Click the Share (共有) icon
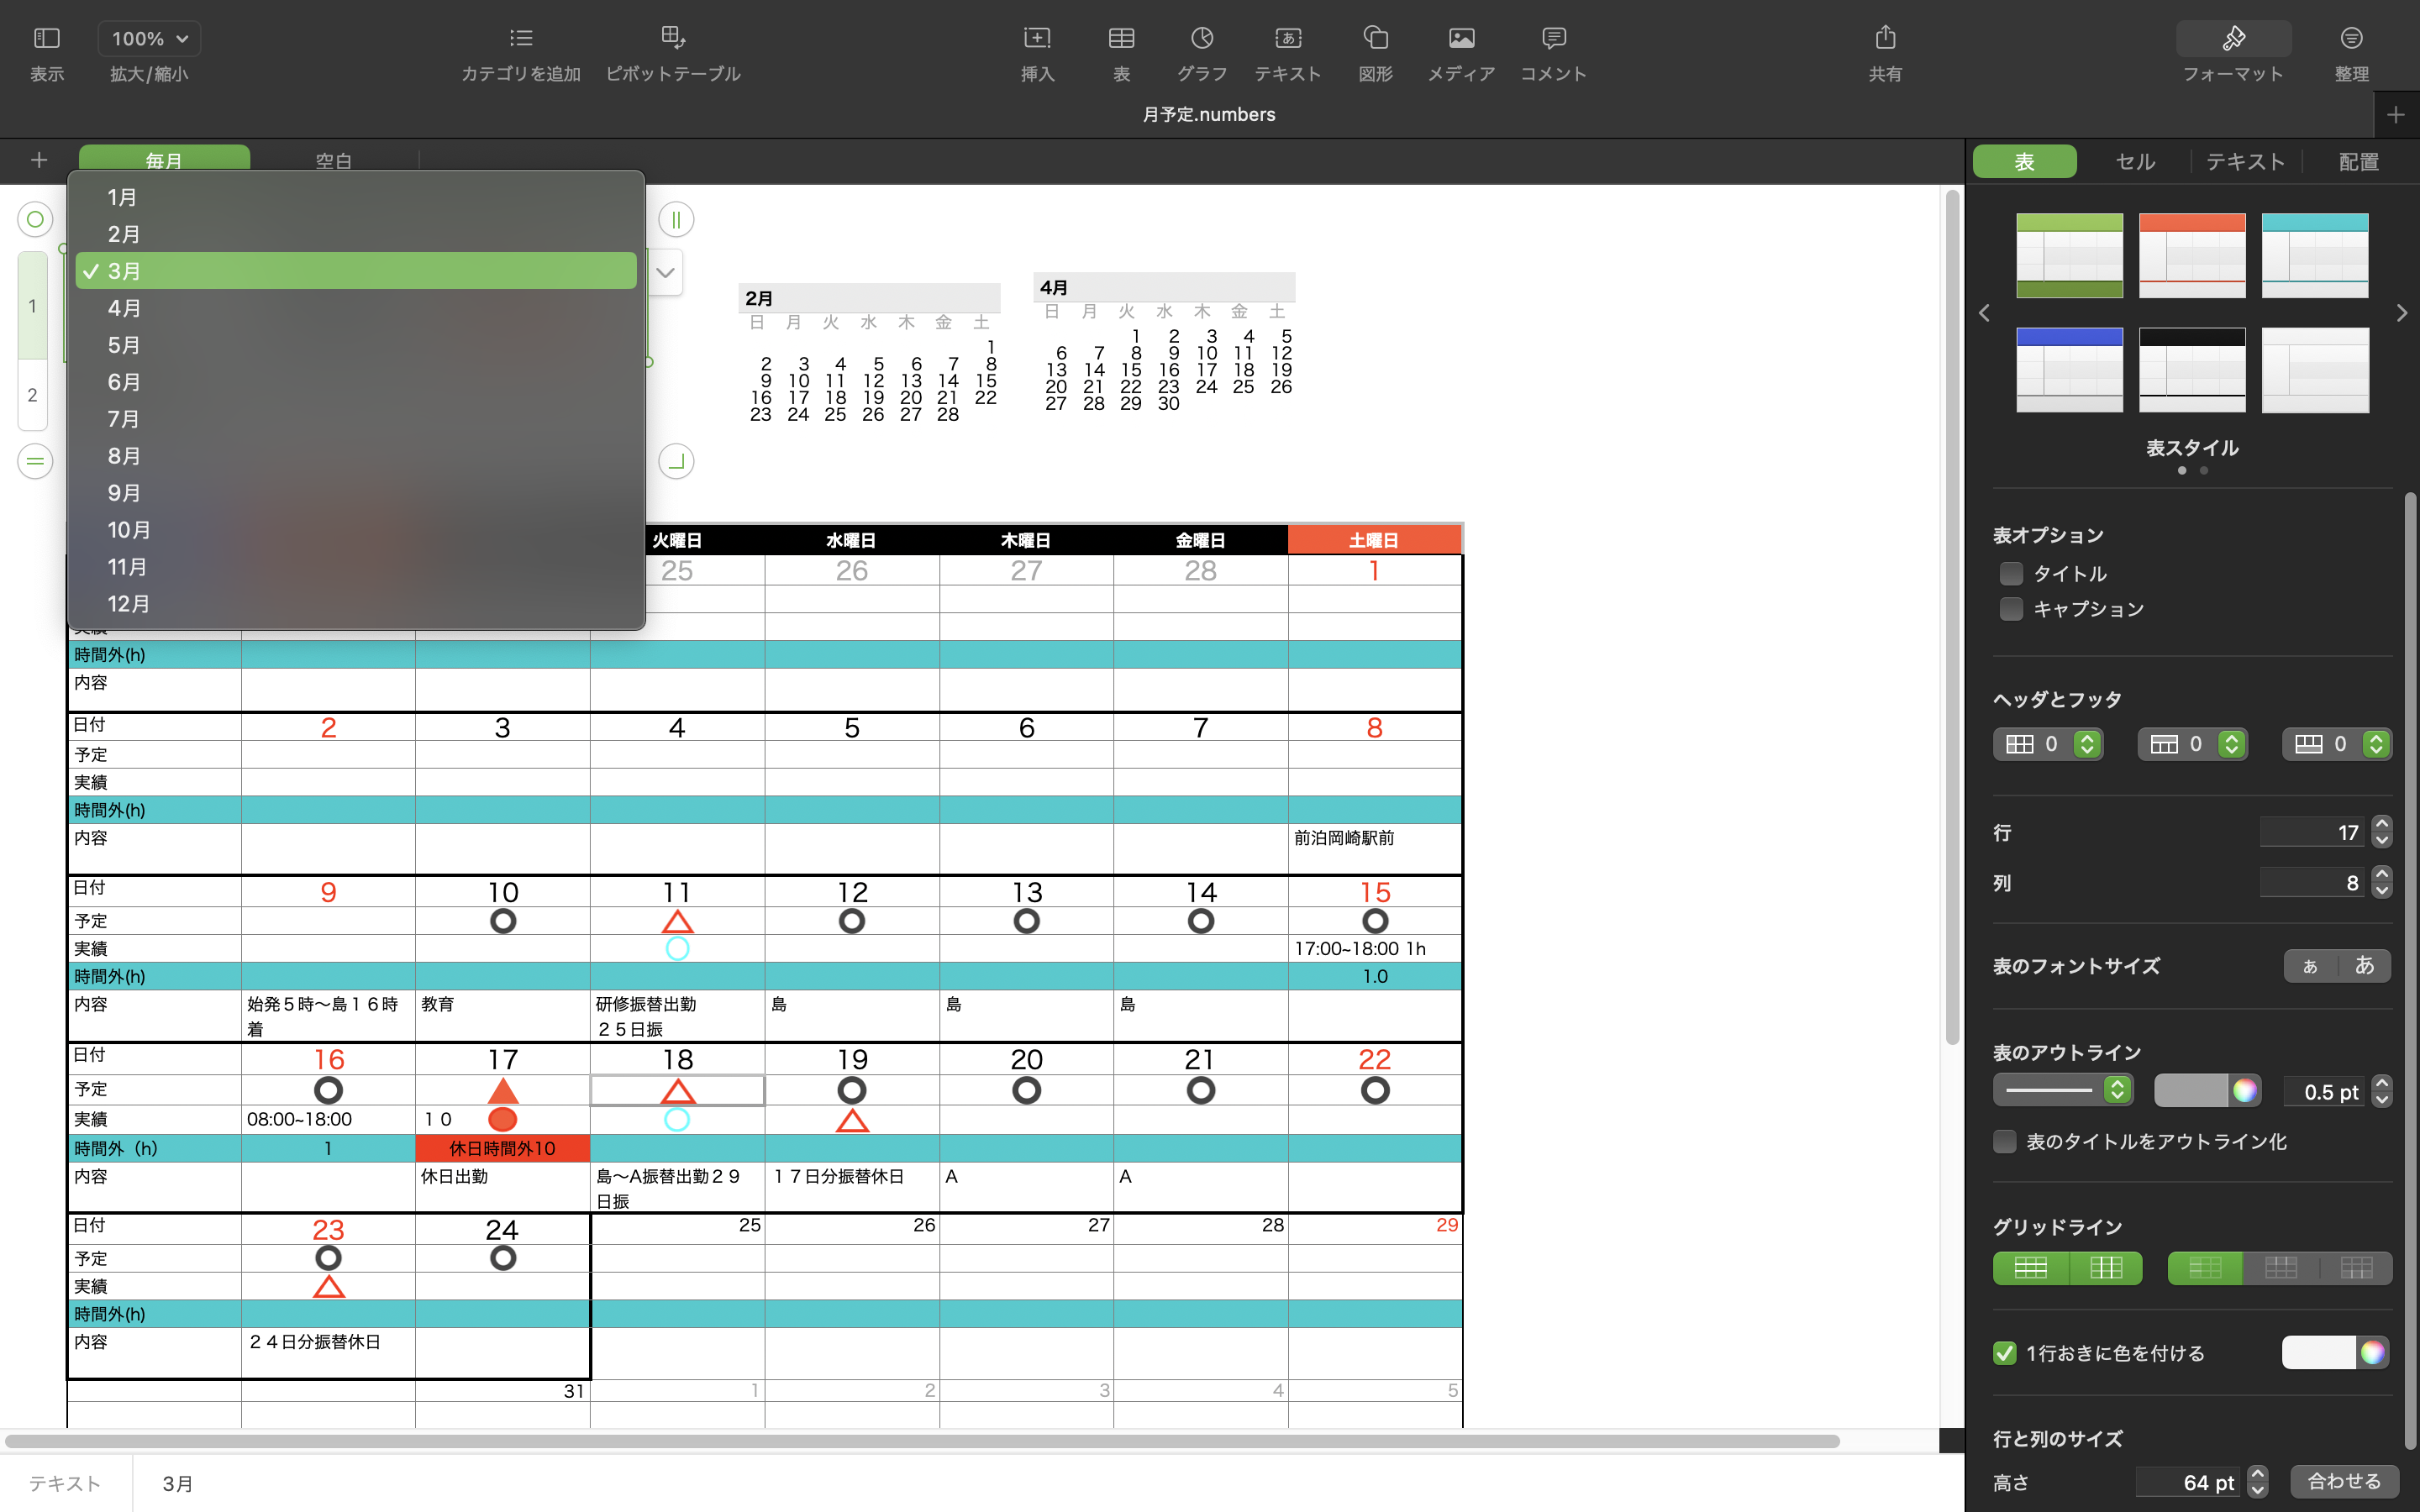 pos(1884,39)
